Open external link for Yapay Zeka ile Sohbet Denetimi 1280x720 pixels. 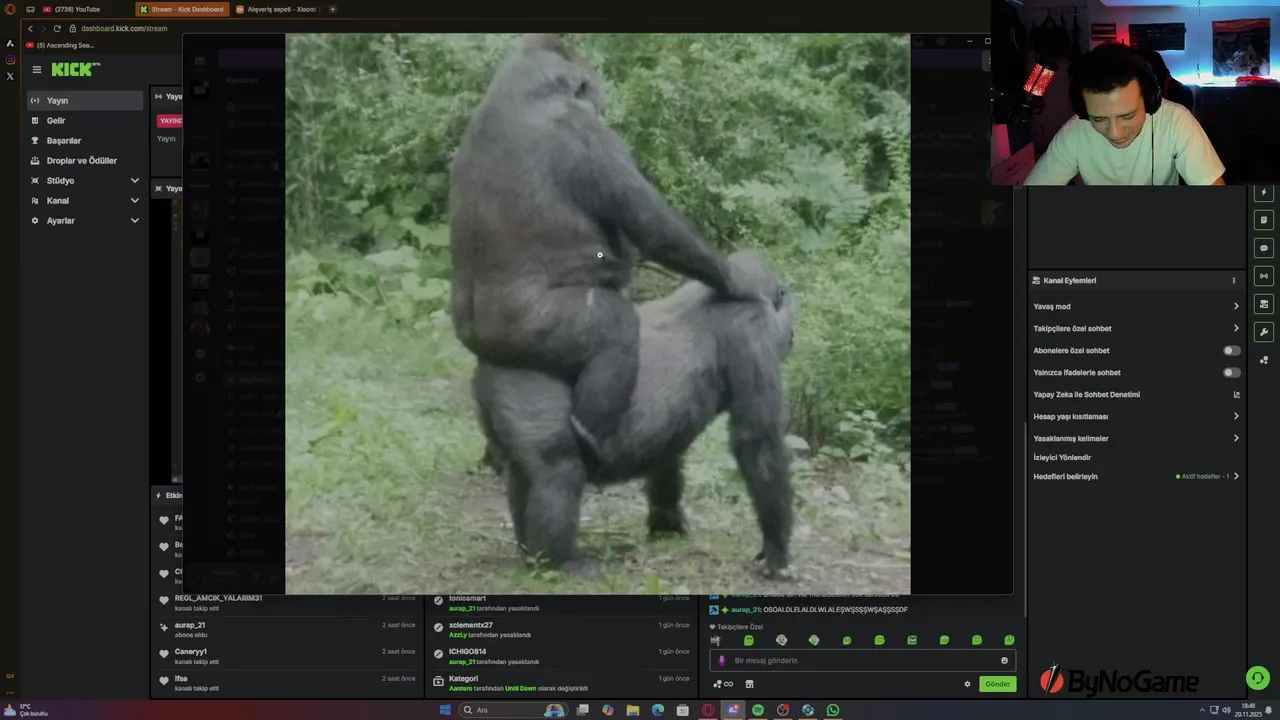(x=1236, y=394)
